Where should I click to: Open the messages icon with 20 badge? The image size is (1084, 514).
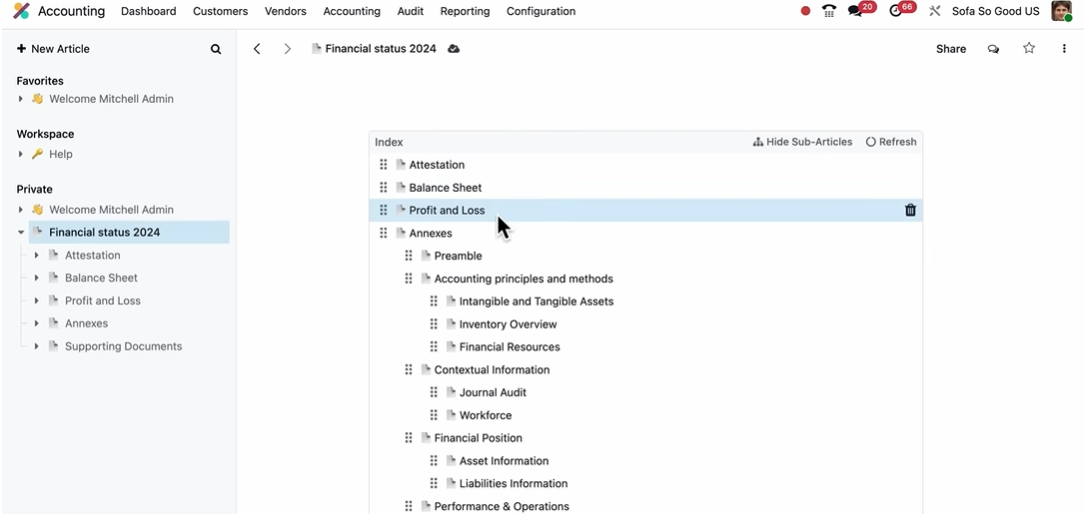[x=856, y=11]
